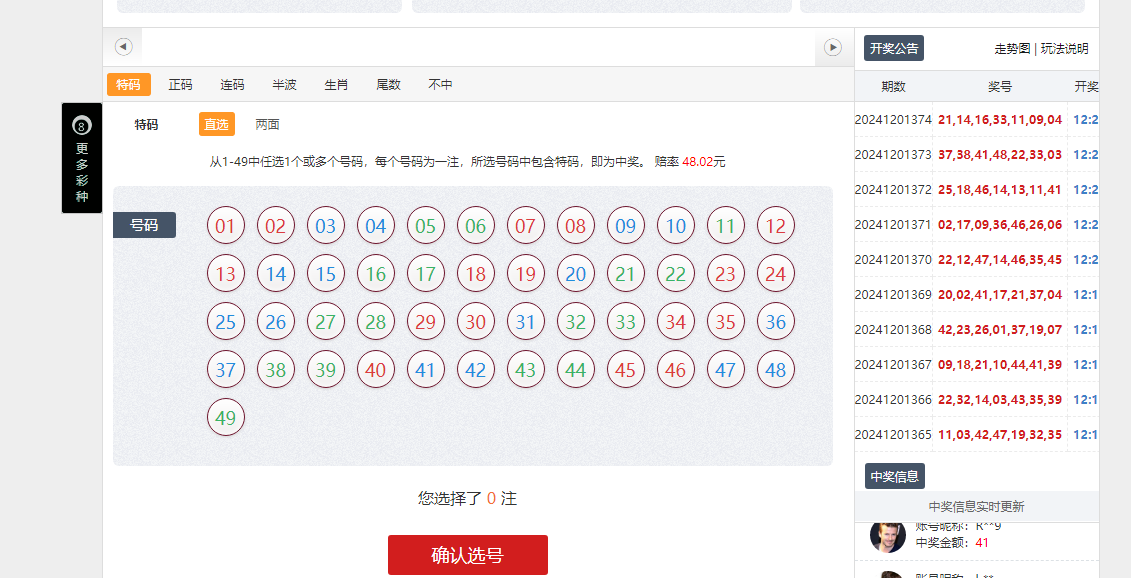The width and height of the screenshot is (1131, 578).
Task: Open the 开奖公告 announcements
Action: pos(895,47)
